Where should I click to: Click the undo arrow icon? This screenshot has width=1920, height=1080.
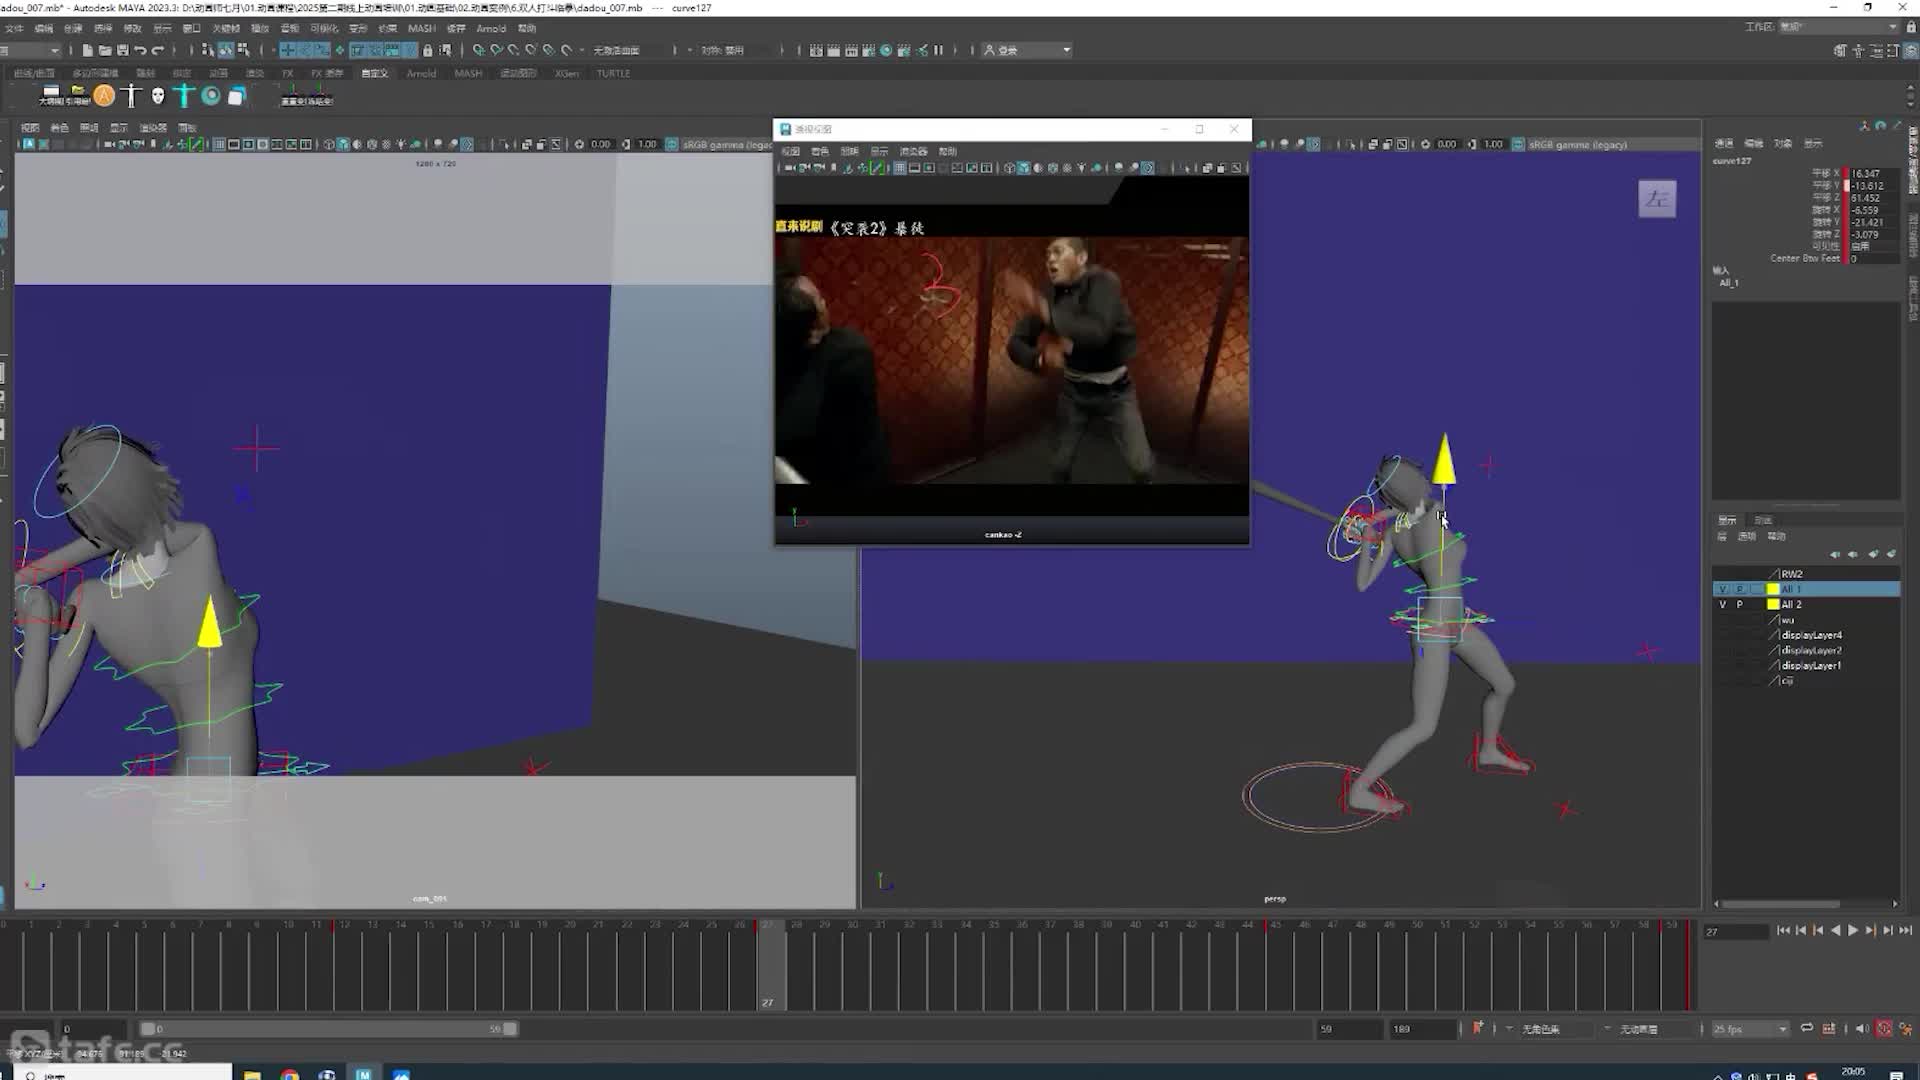140,50
